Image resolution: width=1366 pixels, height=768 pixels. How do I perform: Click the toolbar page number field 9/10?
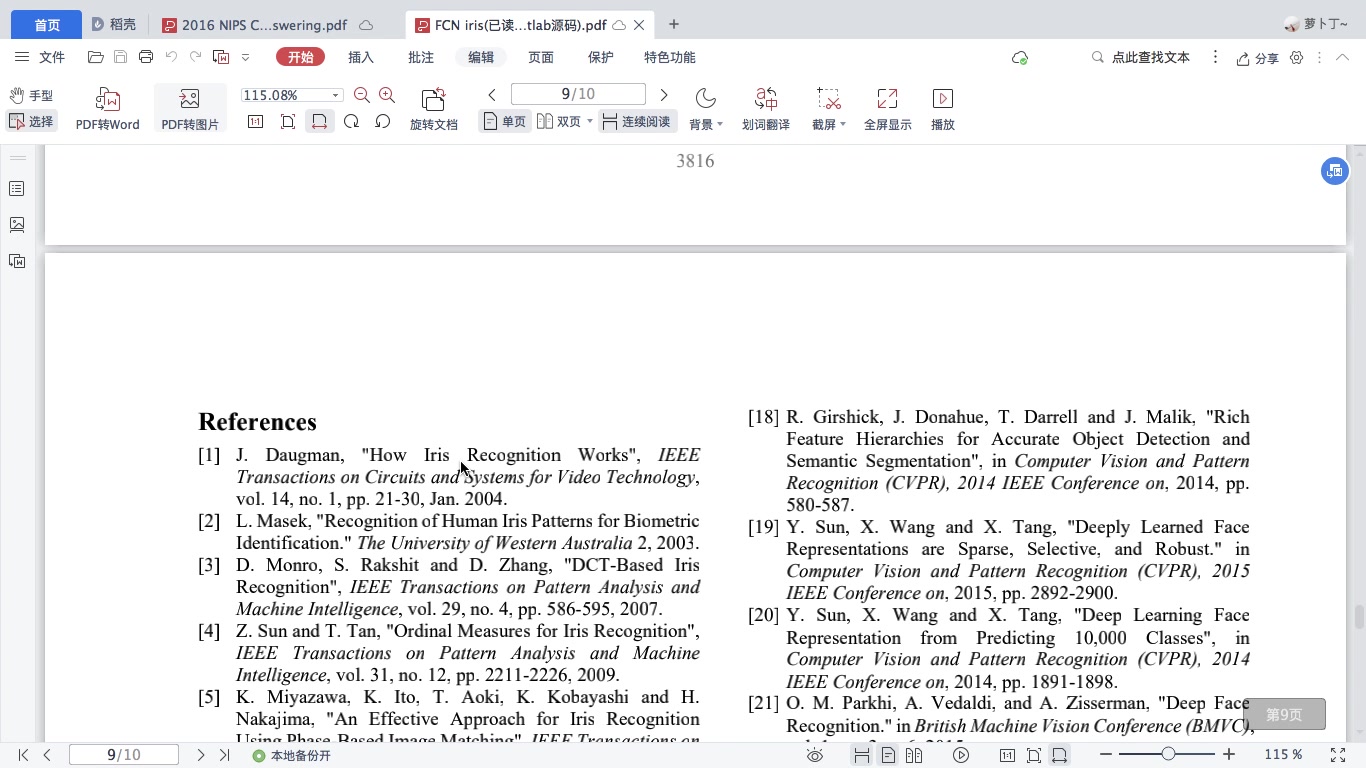coord(578,94)
